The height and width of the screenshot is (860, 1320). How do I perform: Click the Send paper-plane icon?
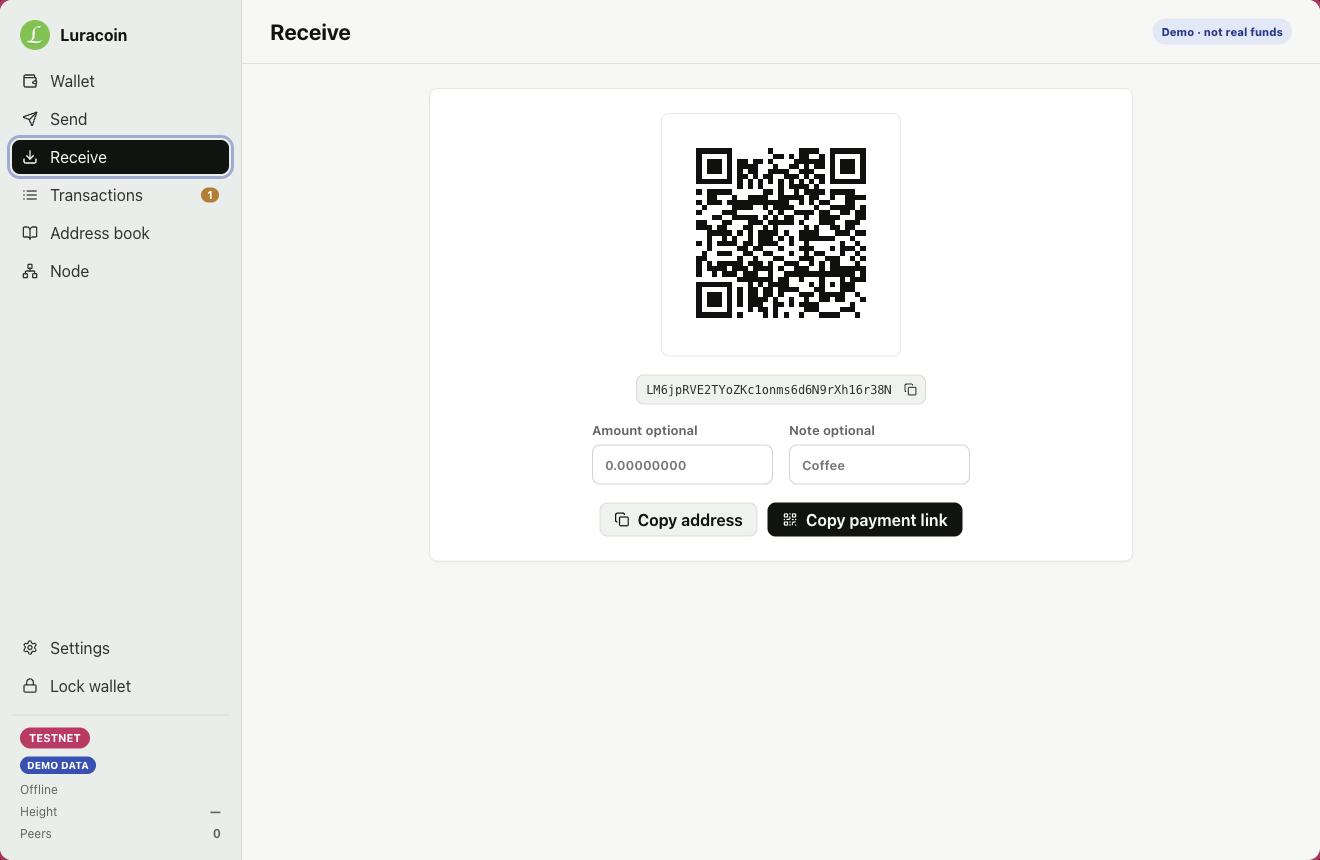pos(30,119)
